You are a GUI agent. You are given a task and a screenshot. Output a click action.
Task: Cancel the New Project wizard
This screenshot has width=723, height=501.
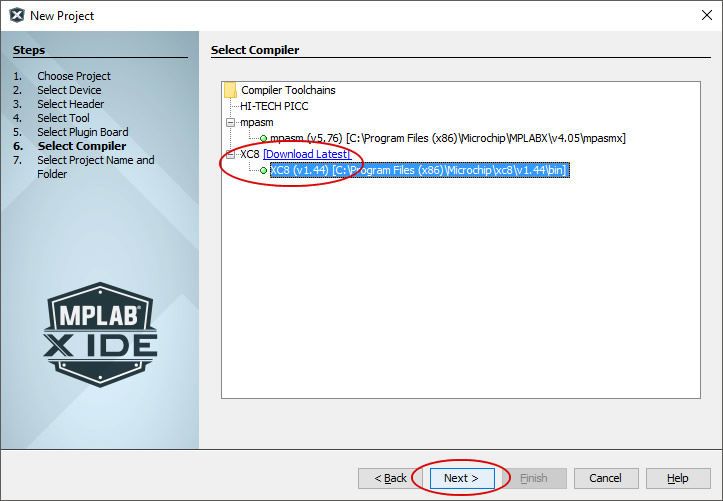tap(606, 478)
